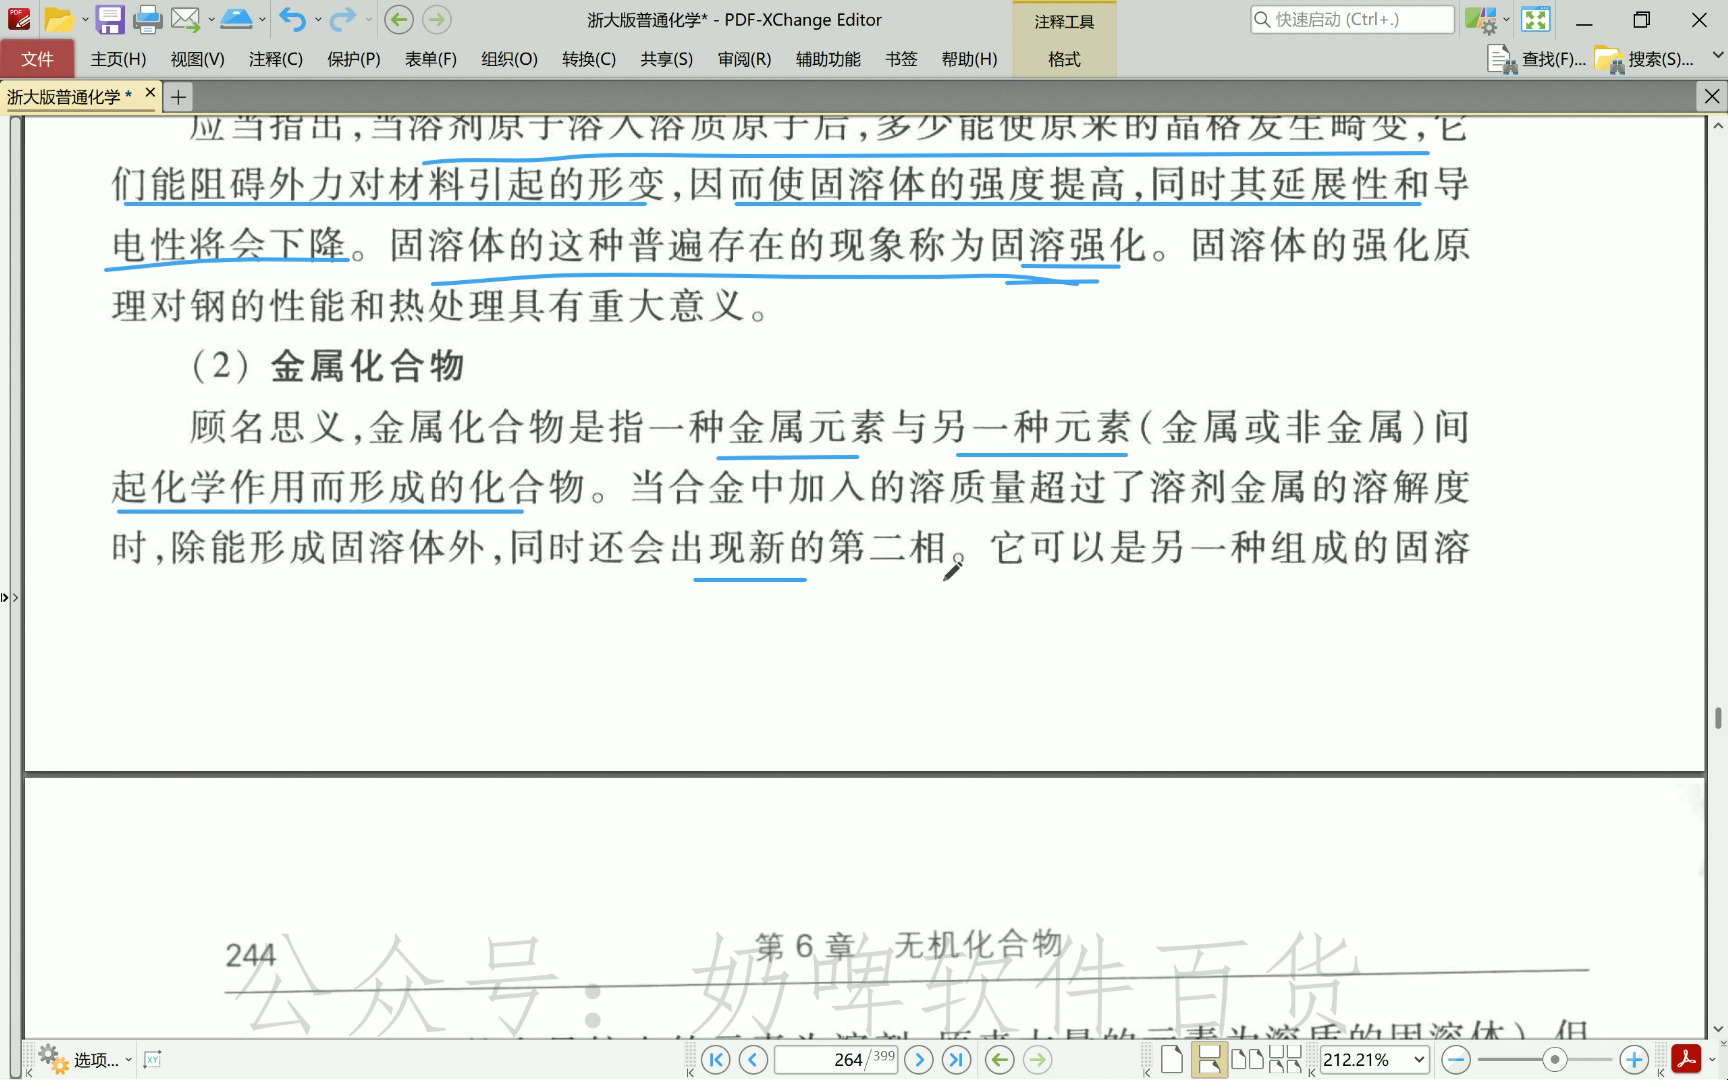The width and height of the screenshot is (1728, 1080).
Task: Open the 组织(O) ribbon tab
Action: coord(510,59)
